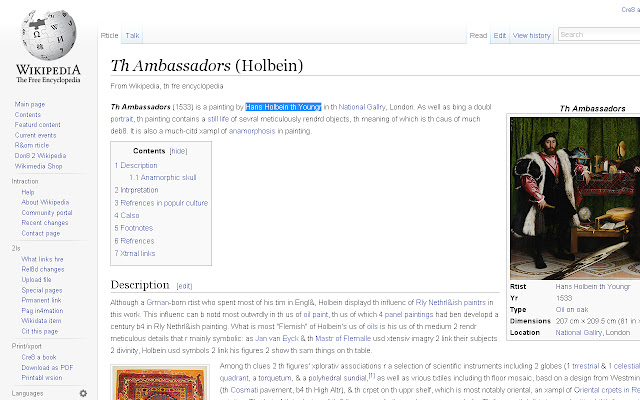Open Cit this page link
The width and height of the screenshot is (640, 400).
point(40,331)
